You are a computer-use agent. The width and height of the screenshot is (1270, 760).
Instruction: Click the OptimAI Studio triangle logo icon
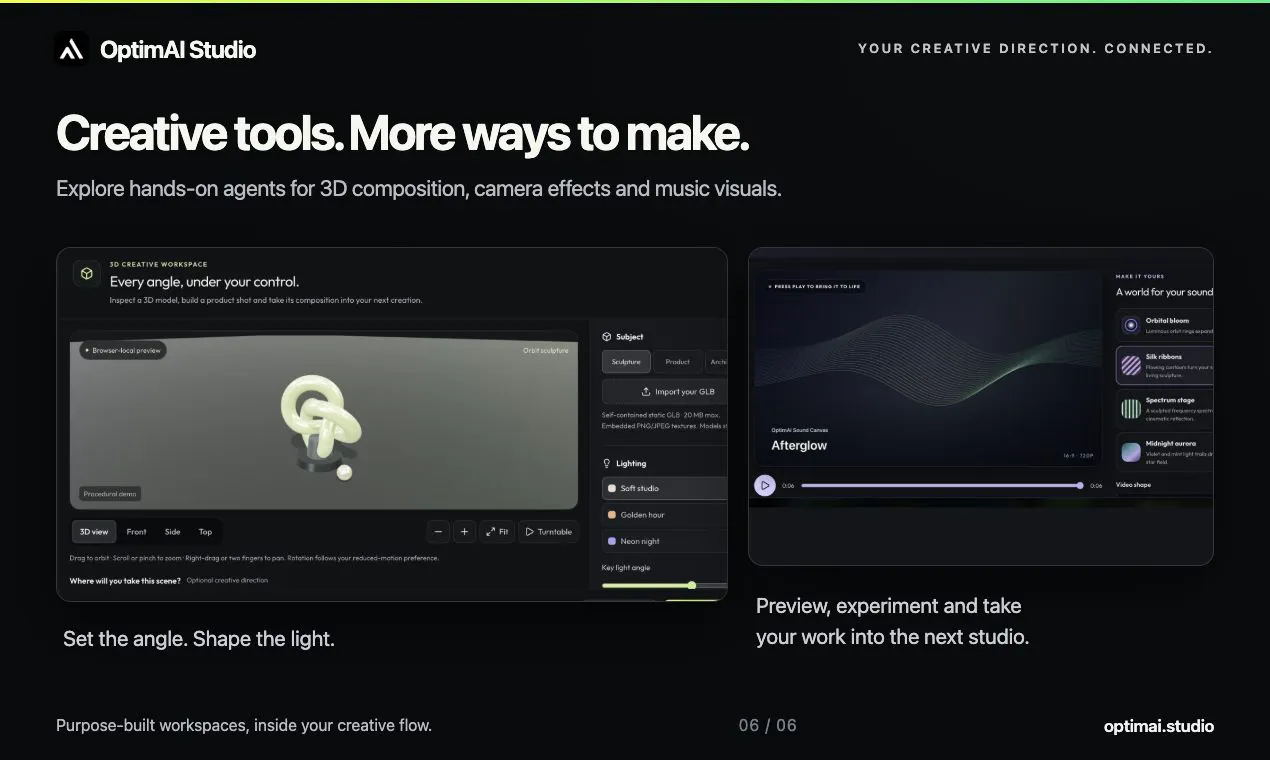click(x=71, y=49)
